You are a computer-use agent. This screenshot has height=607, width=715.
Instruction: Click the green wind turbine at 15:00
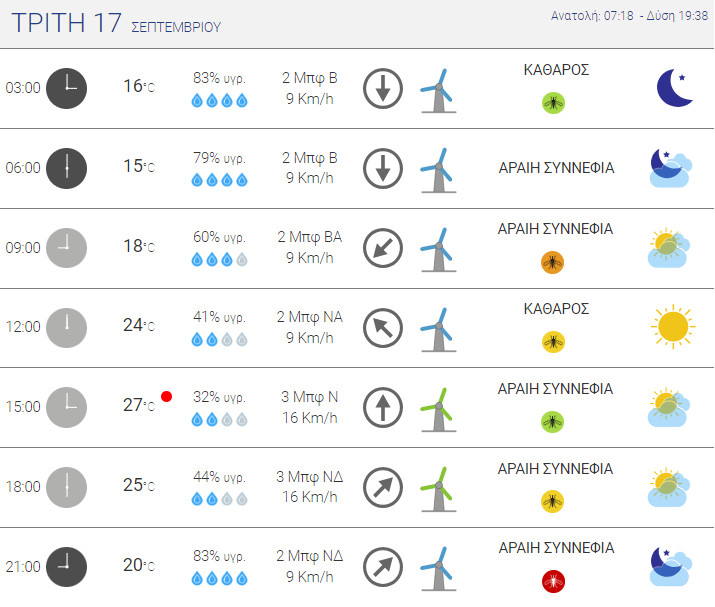tap(438, 410)
